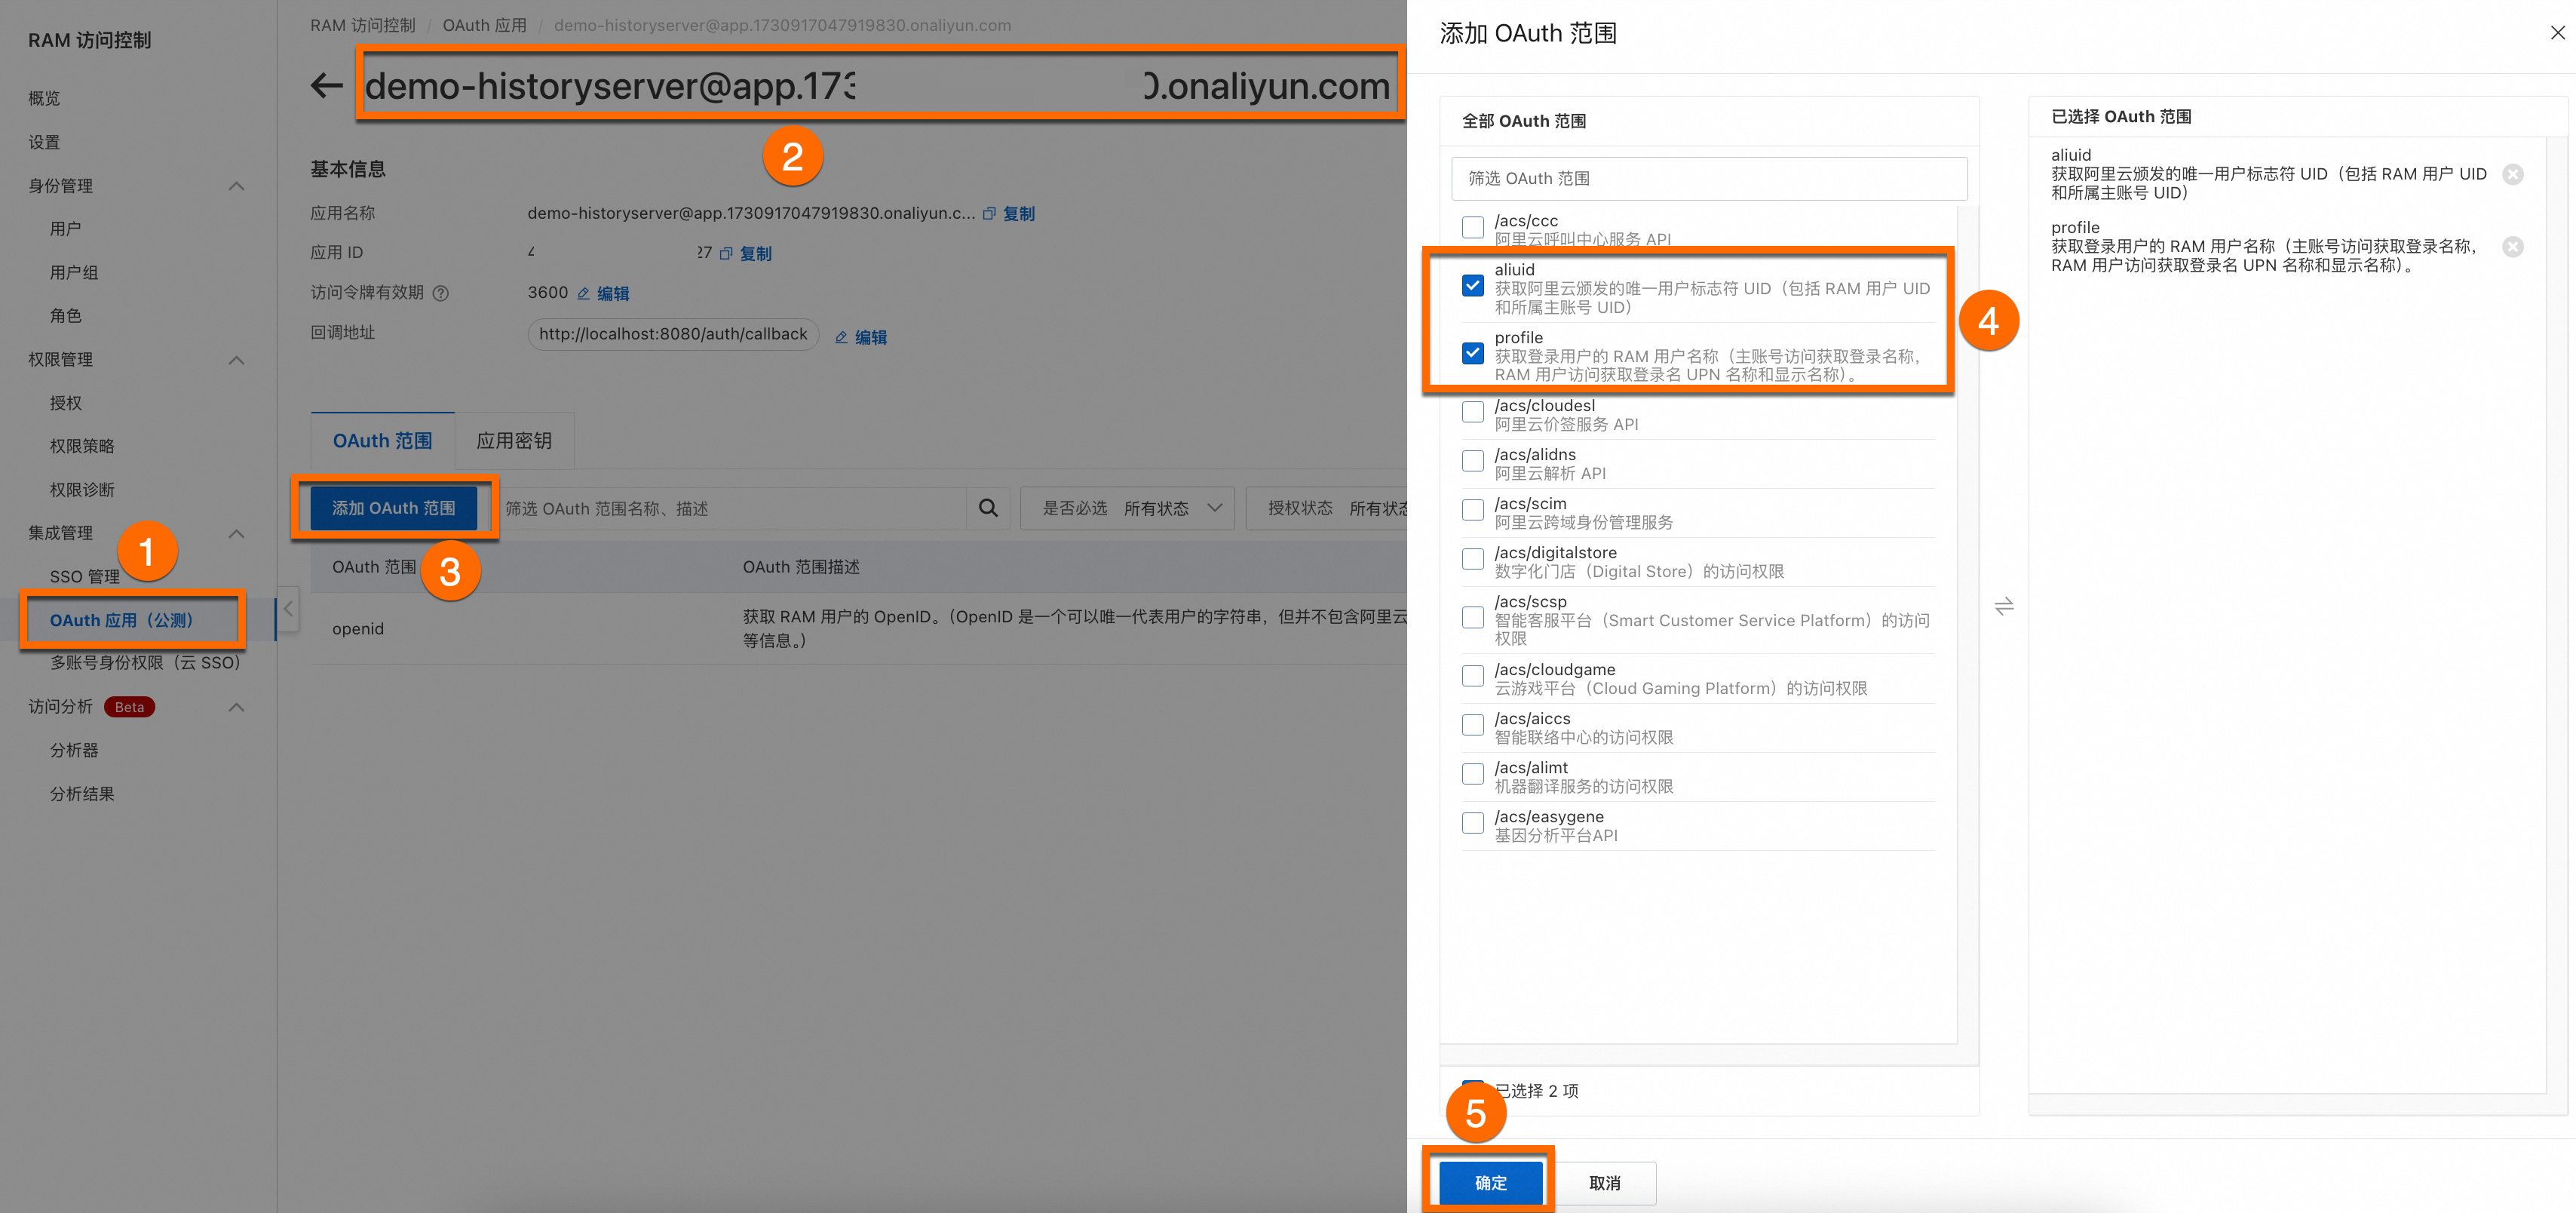Click the help icon beside 访问令牌有效期

tap(441, 293)
